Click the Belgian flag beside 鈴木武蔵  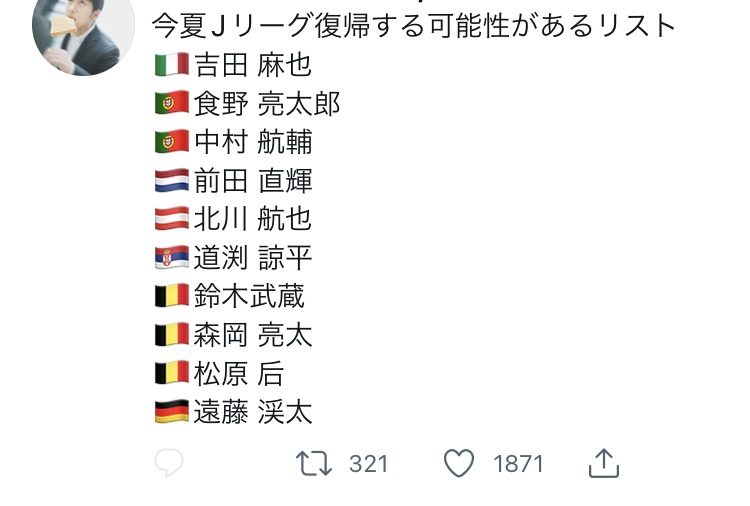point(172,296)
